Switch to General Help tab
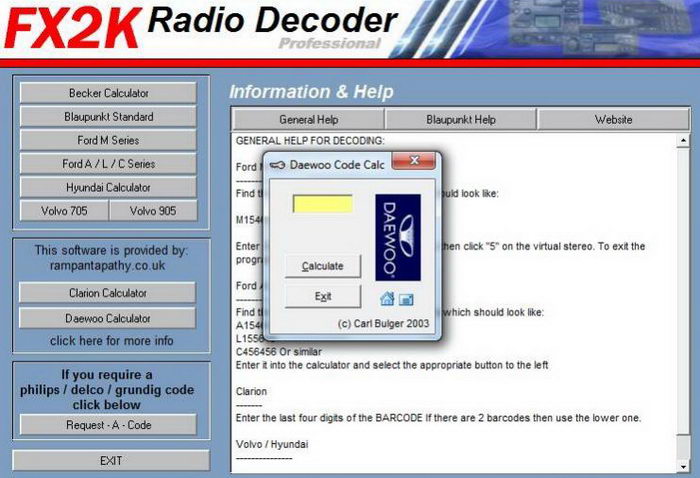Image resolution: width=700 pixels, height=478 pixels. point(308,120)
